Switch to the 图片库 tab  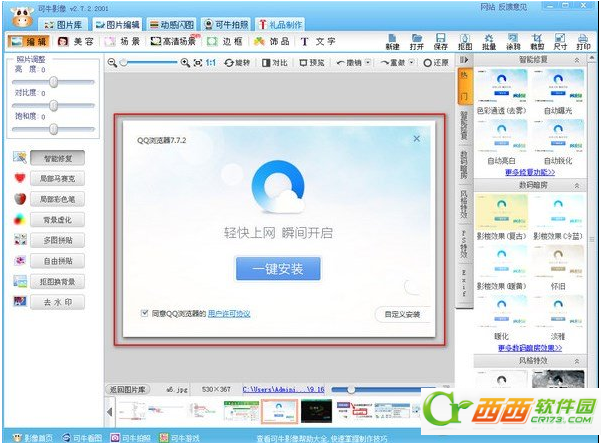pyautogui.click(x=63, y=25)
